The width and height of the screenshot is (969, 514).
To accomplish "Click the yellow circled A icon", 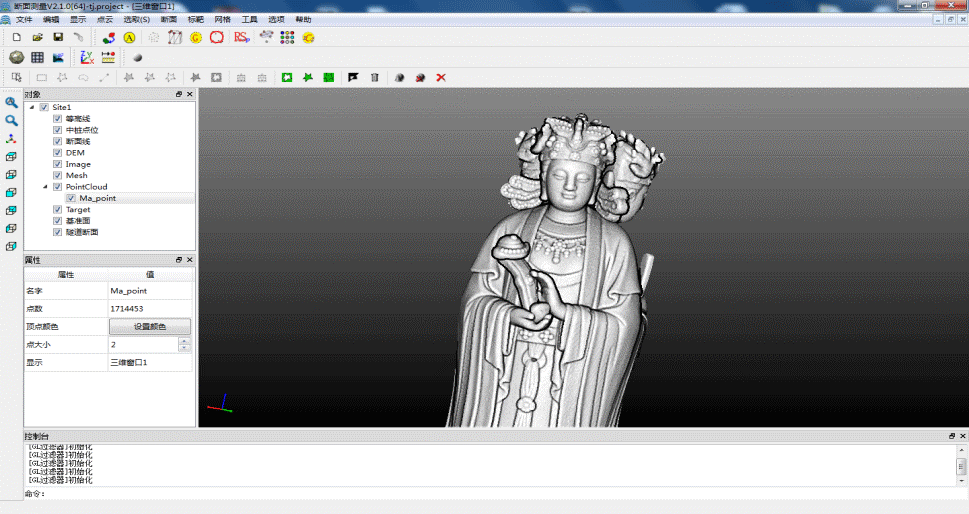I will 129,37.
